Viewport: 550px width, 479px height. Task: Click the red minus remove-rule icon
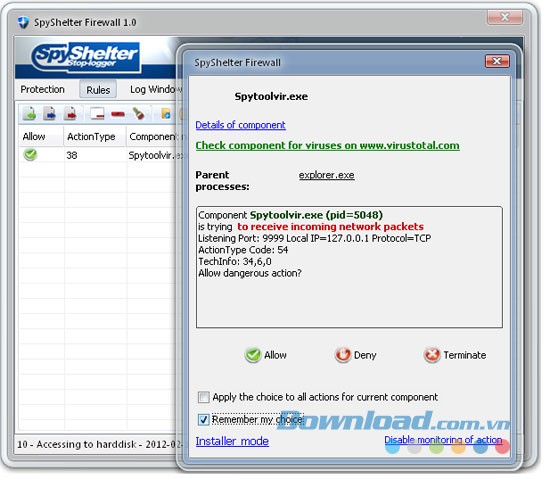click(x=118, y=114)
